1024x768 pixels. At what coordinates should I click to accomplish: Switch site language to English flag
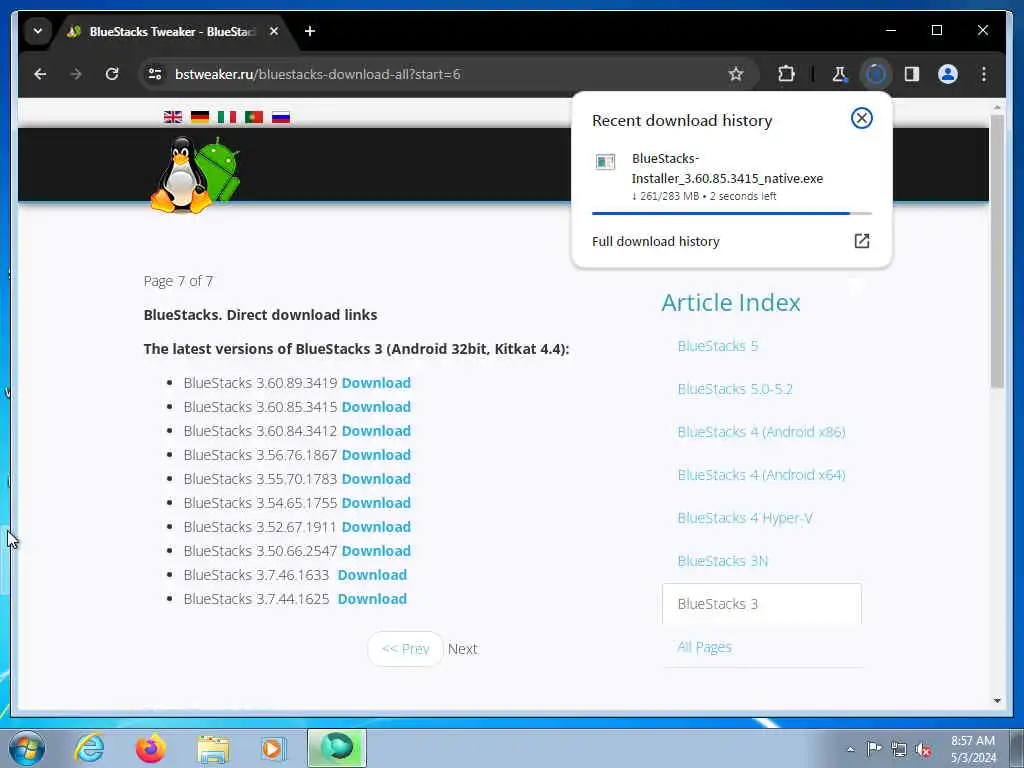pos(173,117)
